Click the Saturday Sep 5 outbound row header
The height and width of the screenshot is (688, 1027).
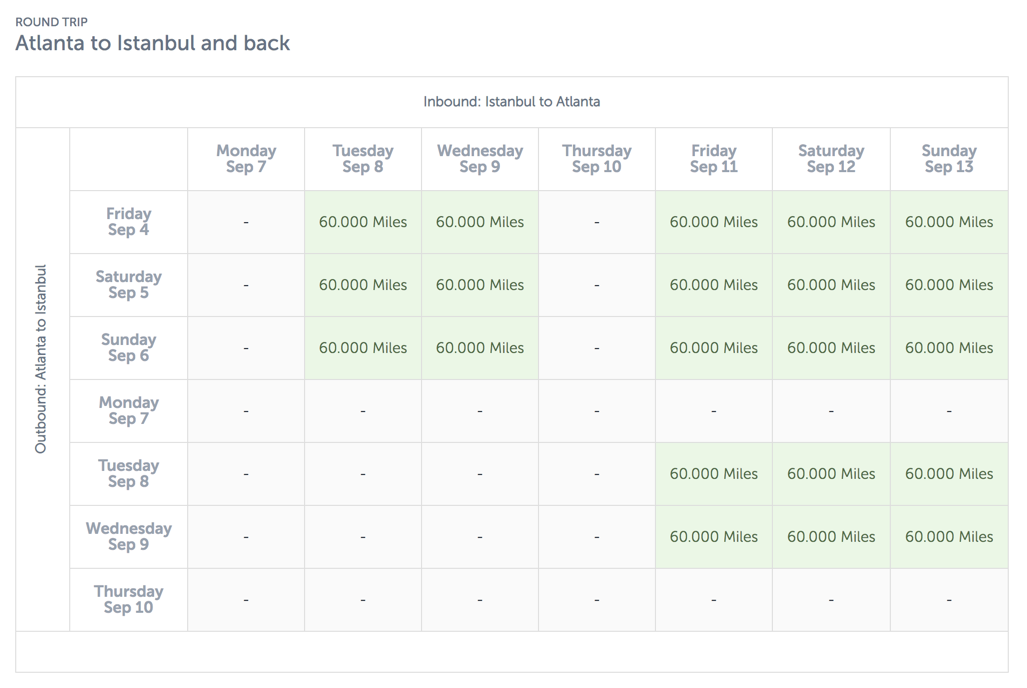(128, 285)
